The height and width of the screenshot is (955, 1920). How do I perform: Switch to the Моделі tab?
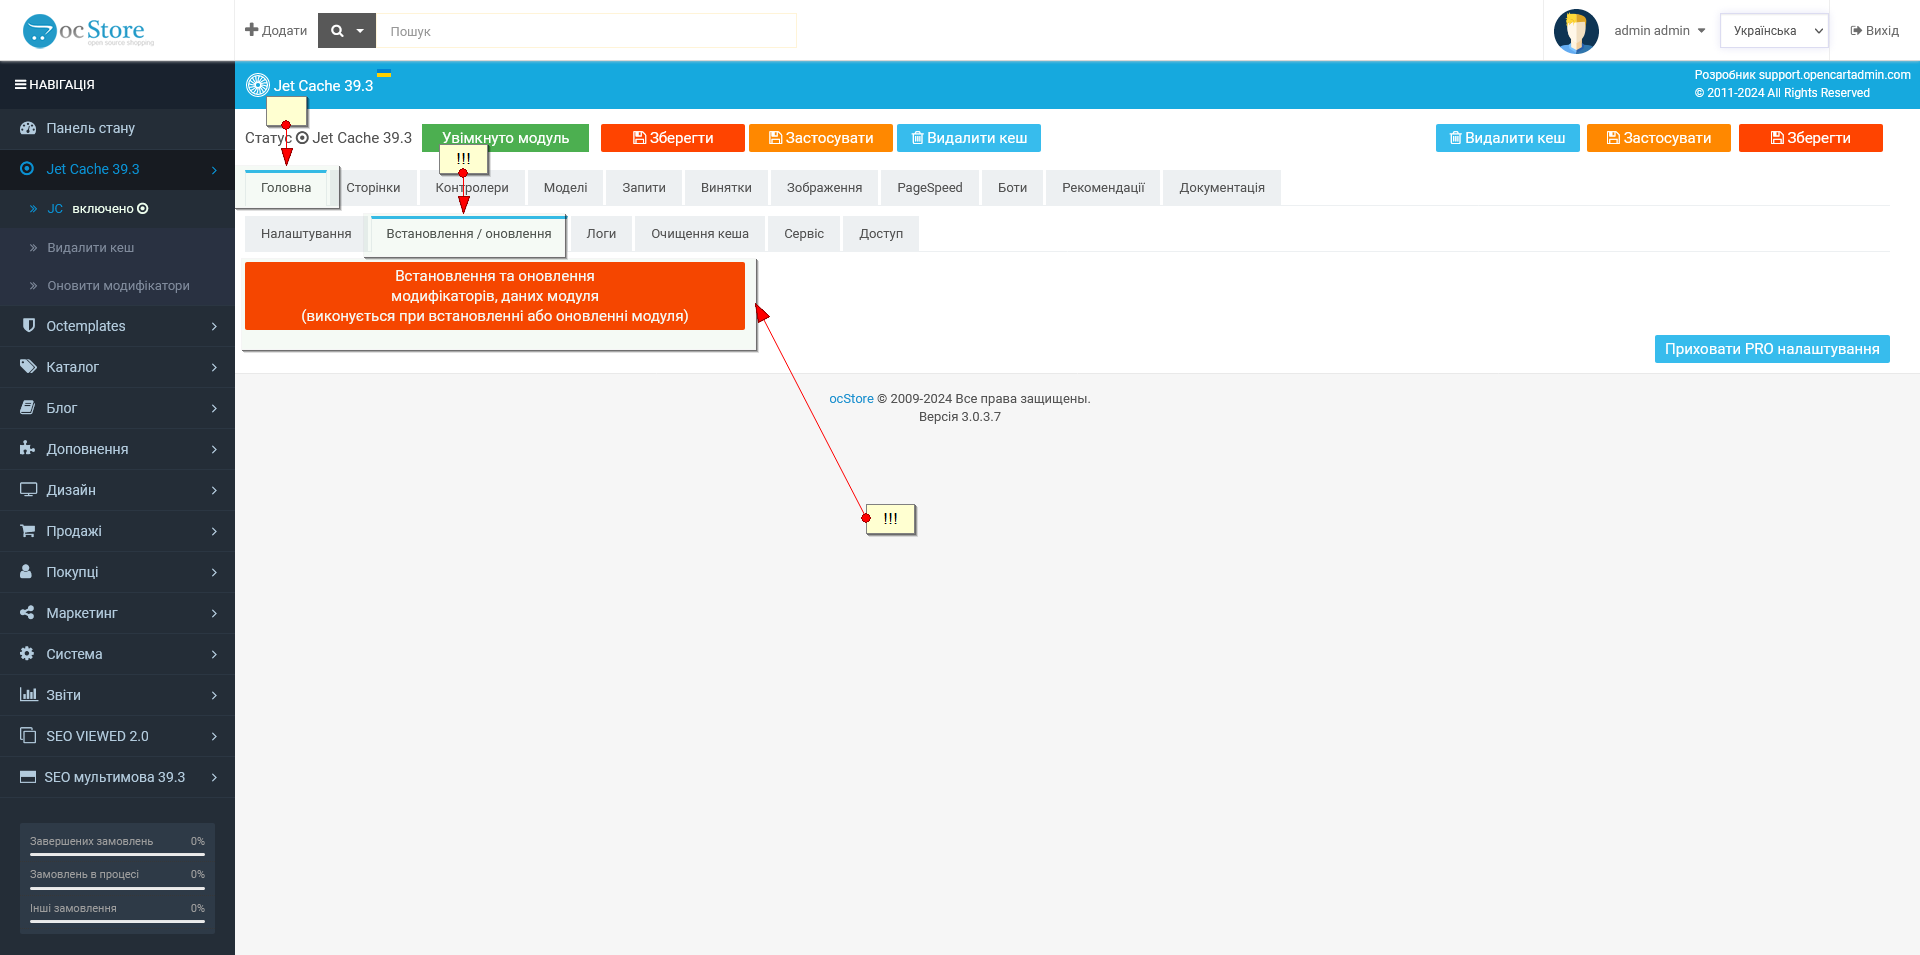point(566,188)
